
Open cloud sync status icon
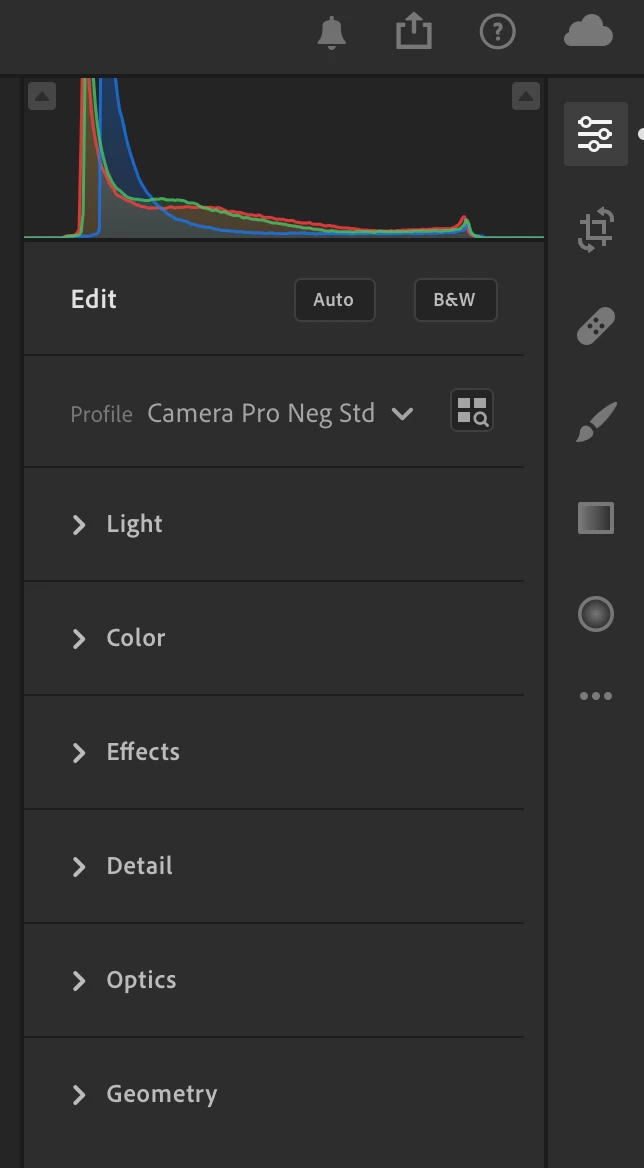[588, 32]
